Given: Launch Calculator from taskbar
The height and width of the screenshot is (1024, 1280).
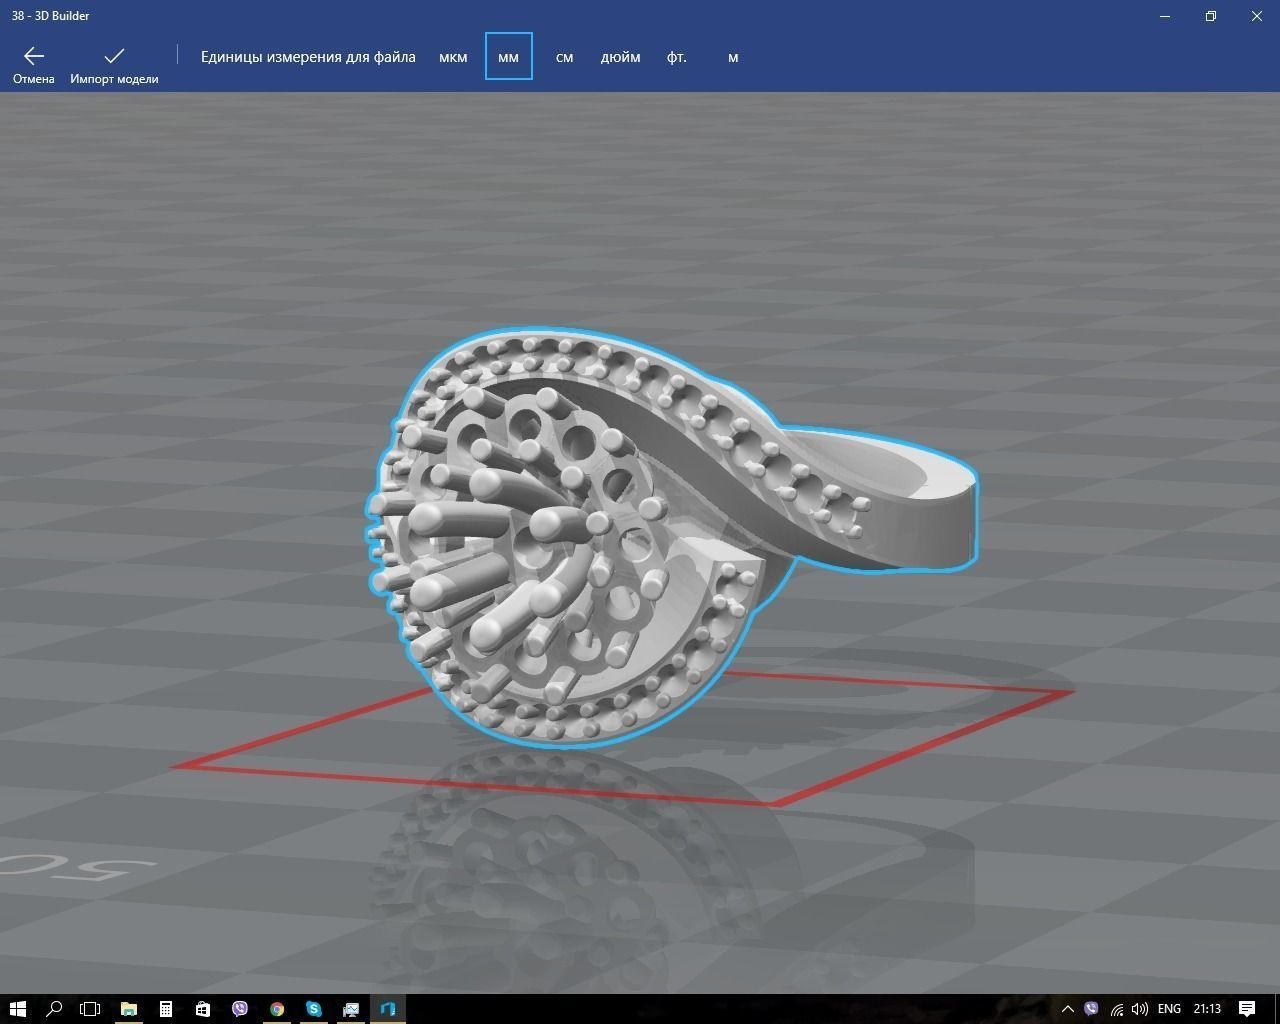Looking at the screenshot, I should (166, 1008).
